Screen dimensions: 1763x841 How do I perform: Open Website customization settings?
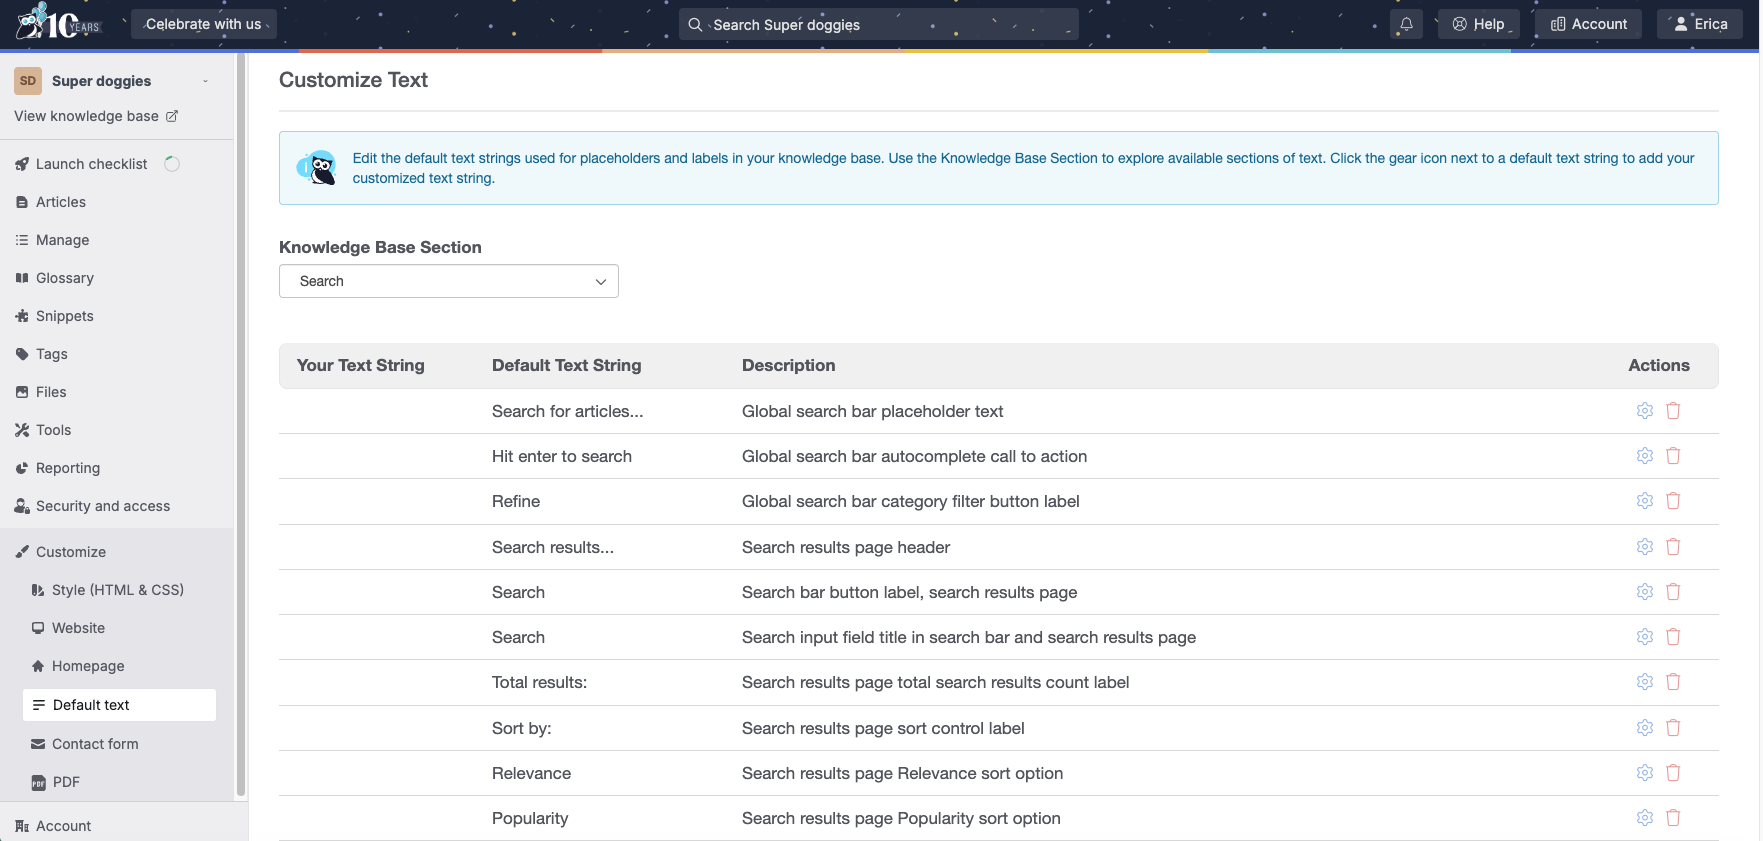(78, 628)
